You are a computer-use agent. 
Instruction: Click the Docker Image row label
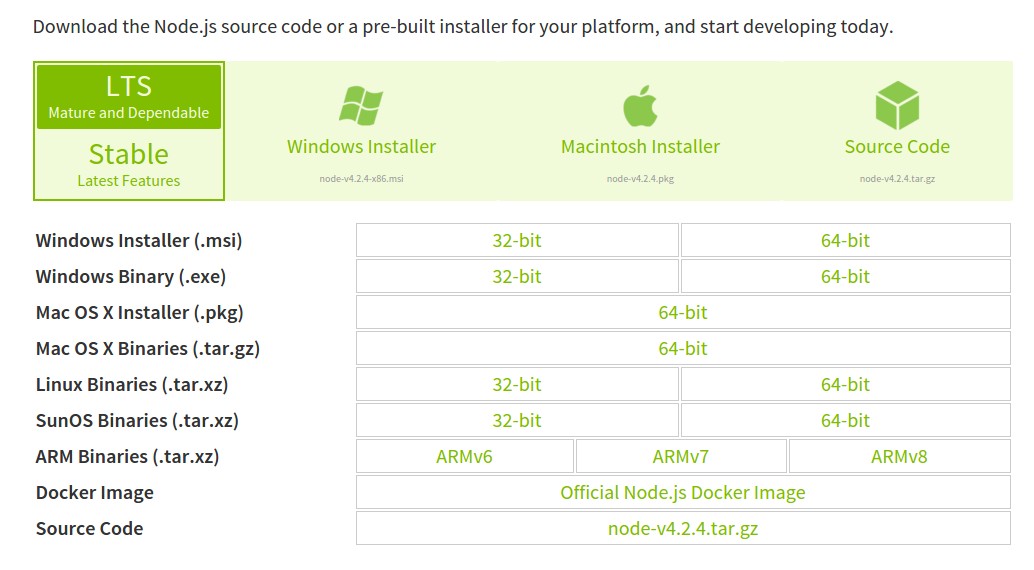coord(95,493)
